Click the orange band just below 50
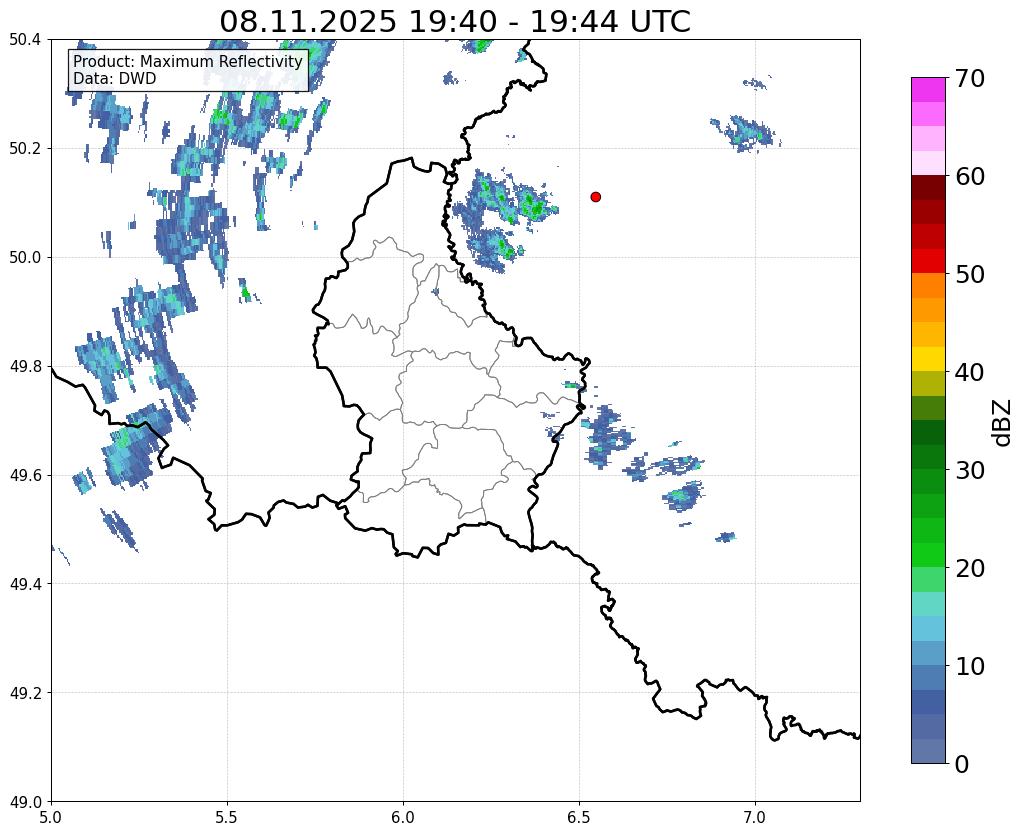The image size is (1023, 834). [x=928, y=286]
